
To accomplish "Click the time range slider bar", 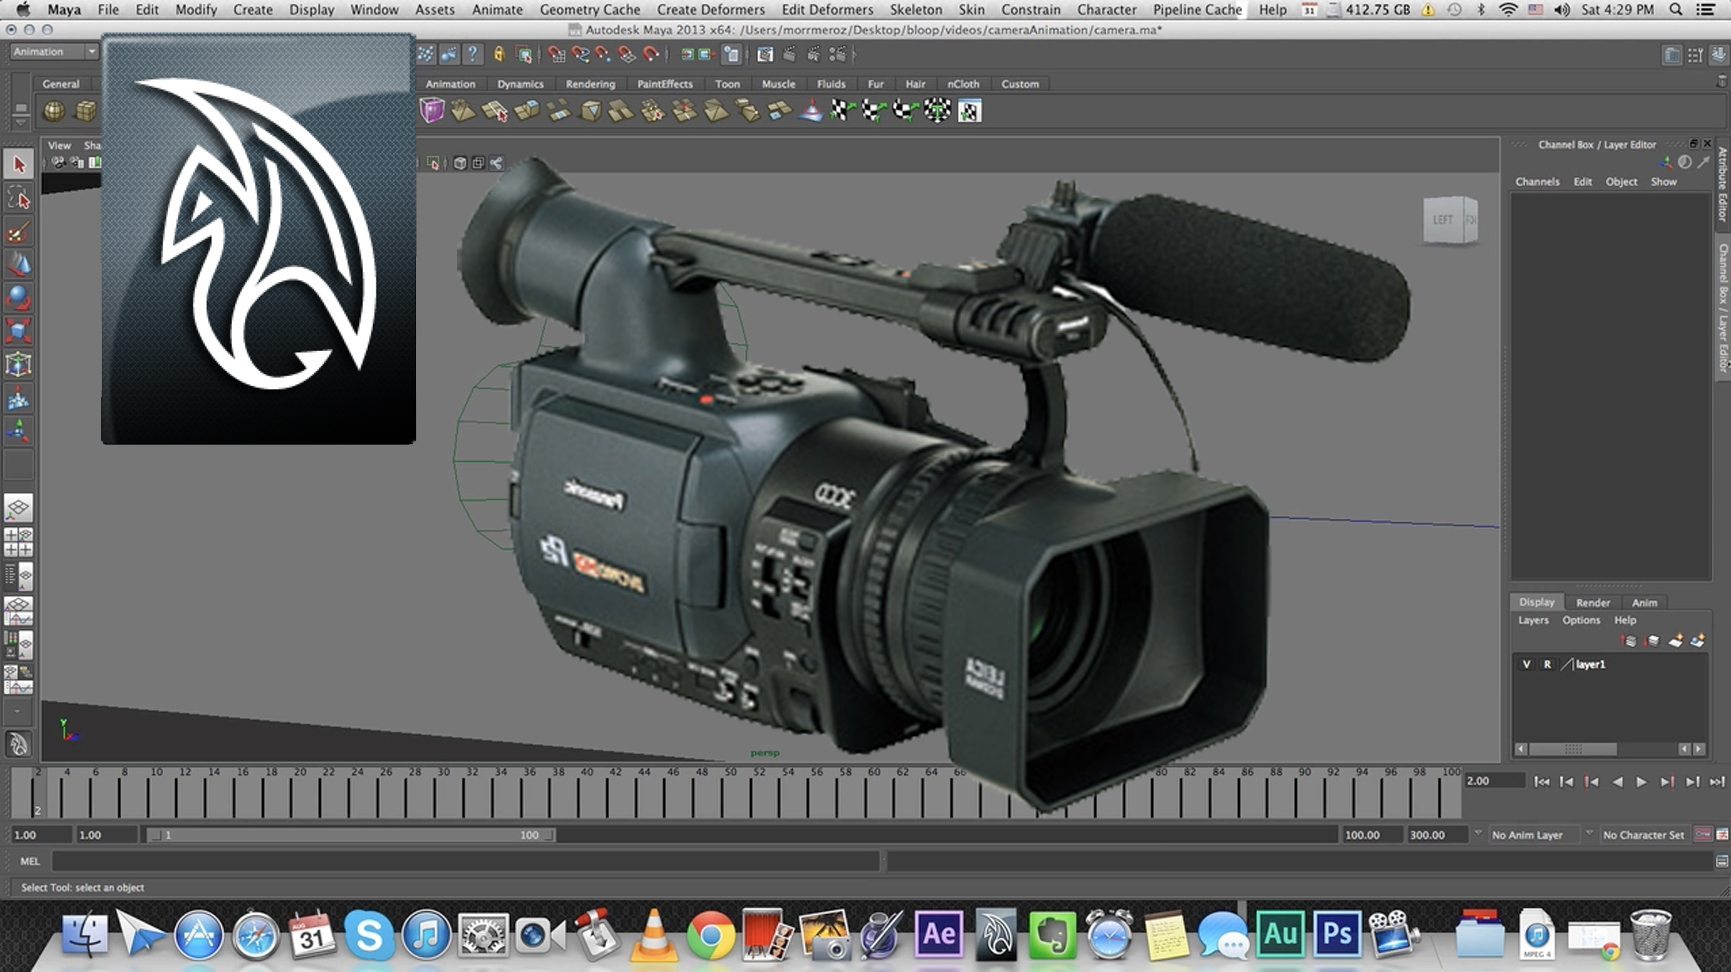I will click(350, 835).
